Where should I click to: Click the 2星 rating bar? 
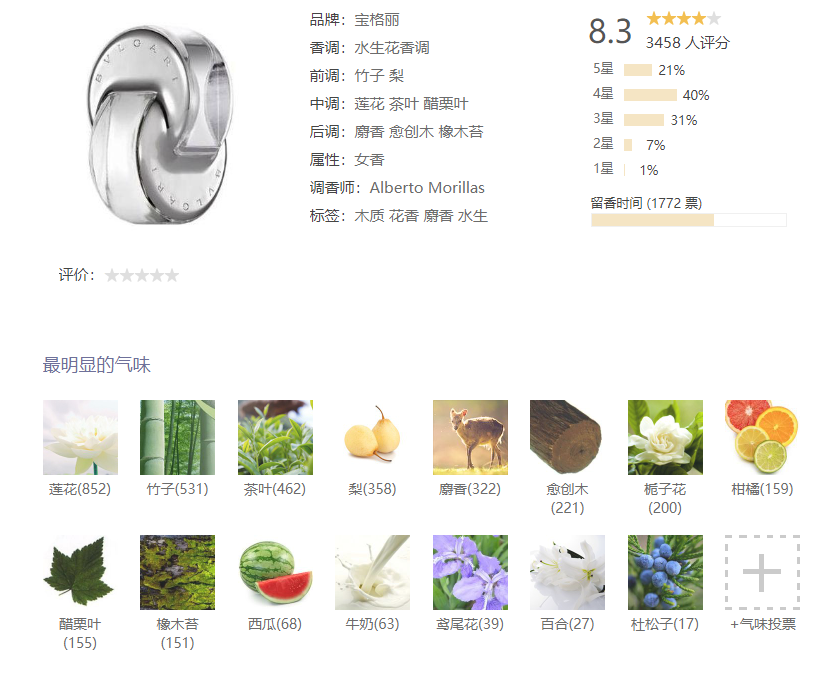(628, 145)
